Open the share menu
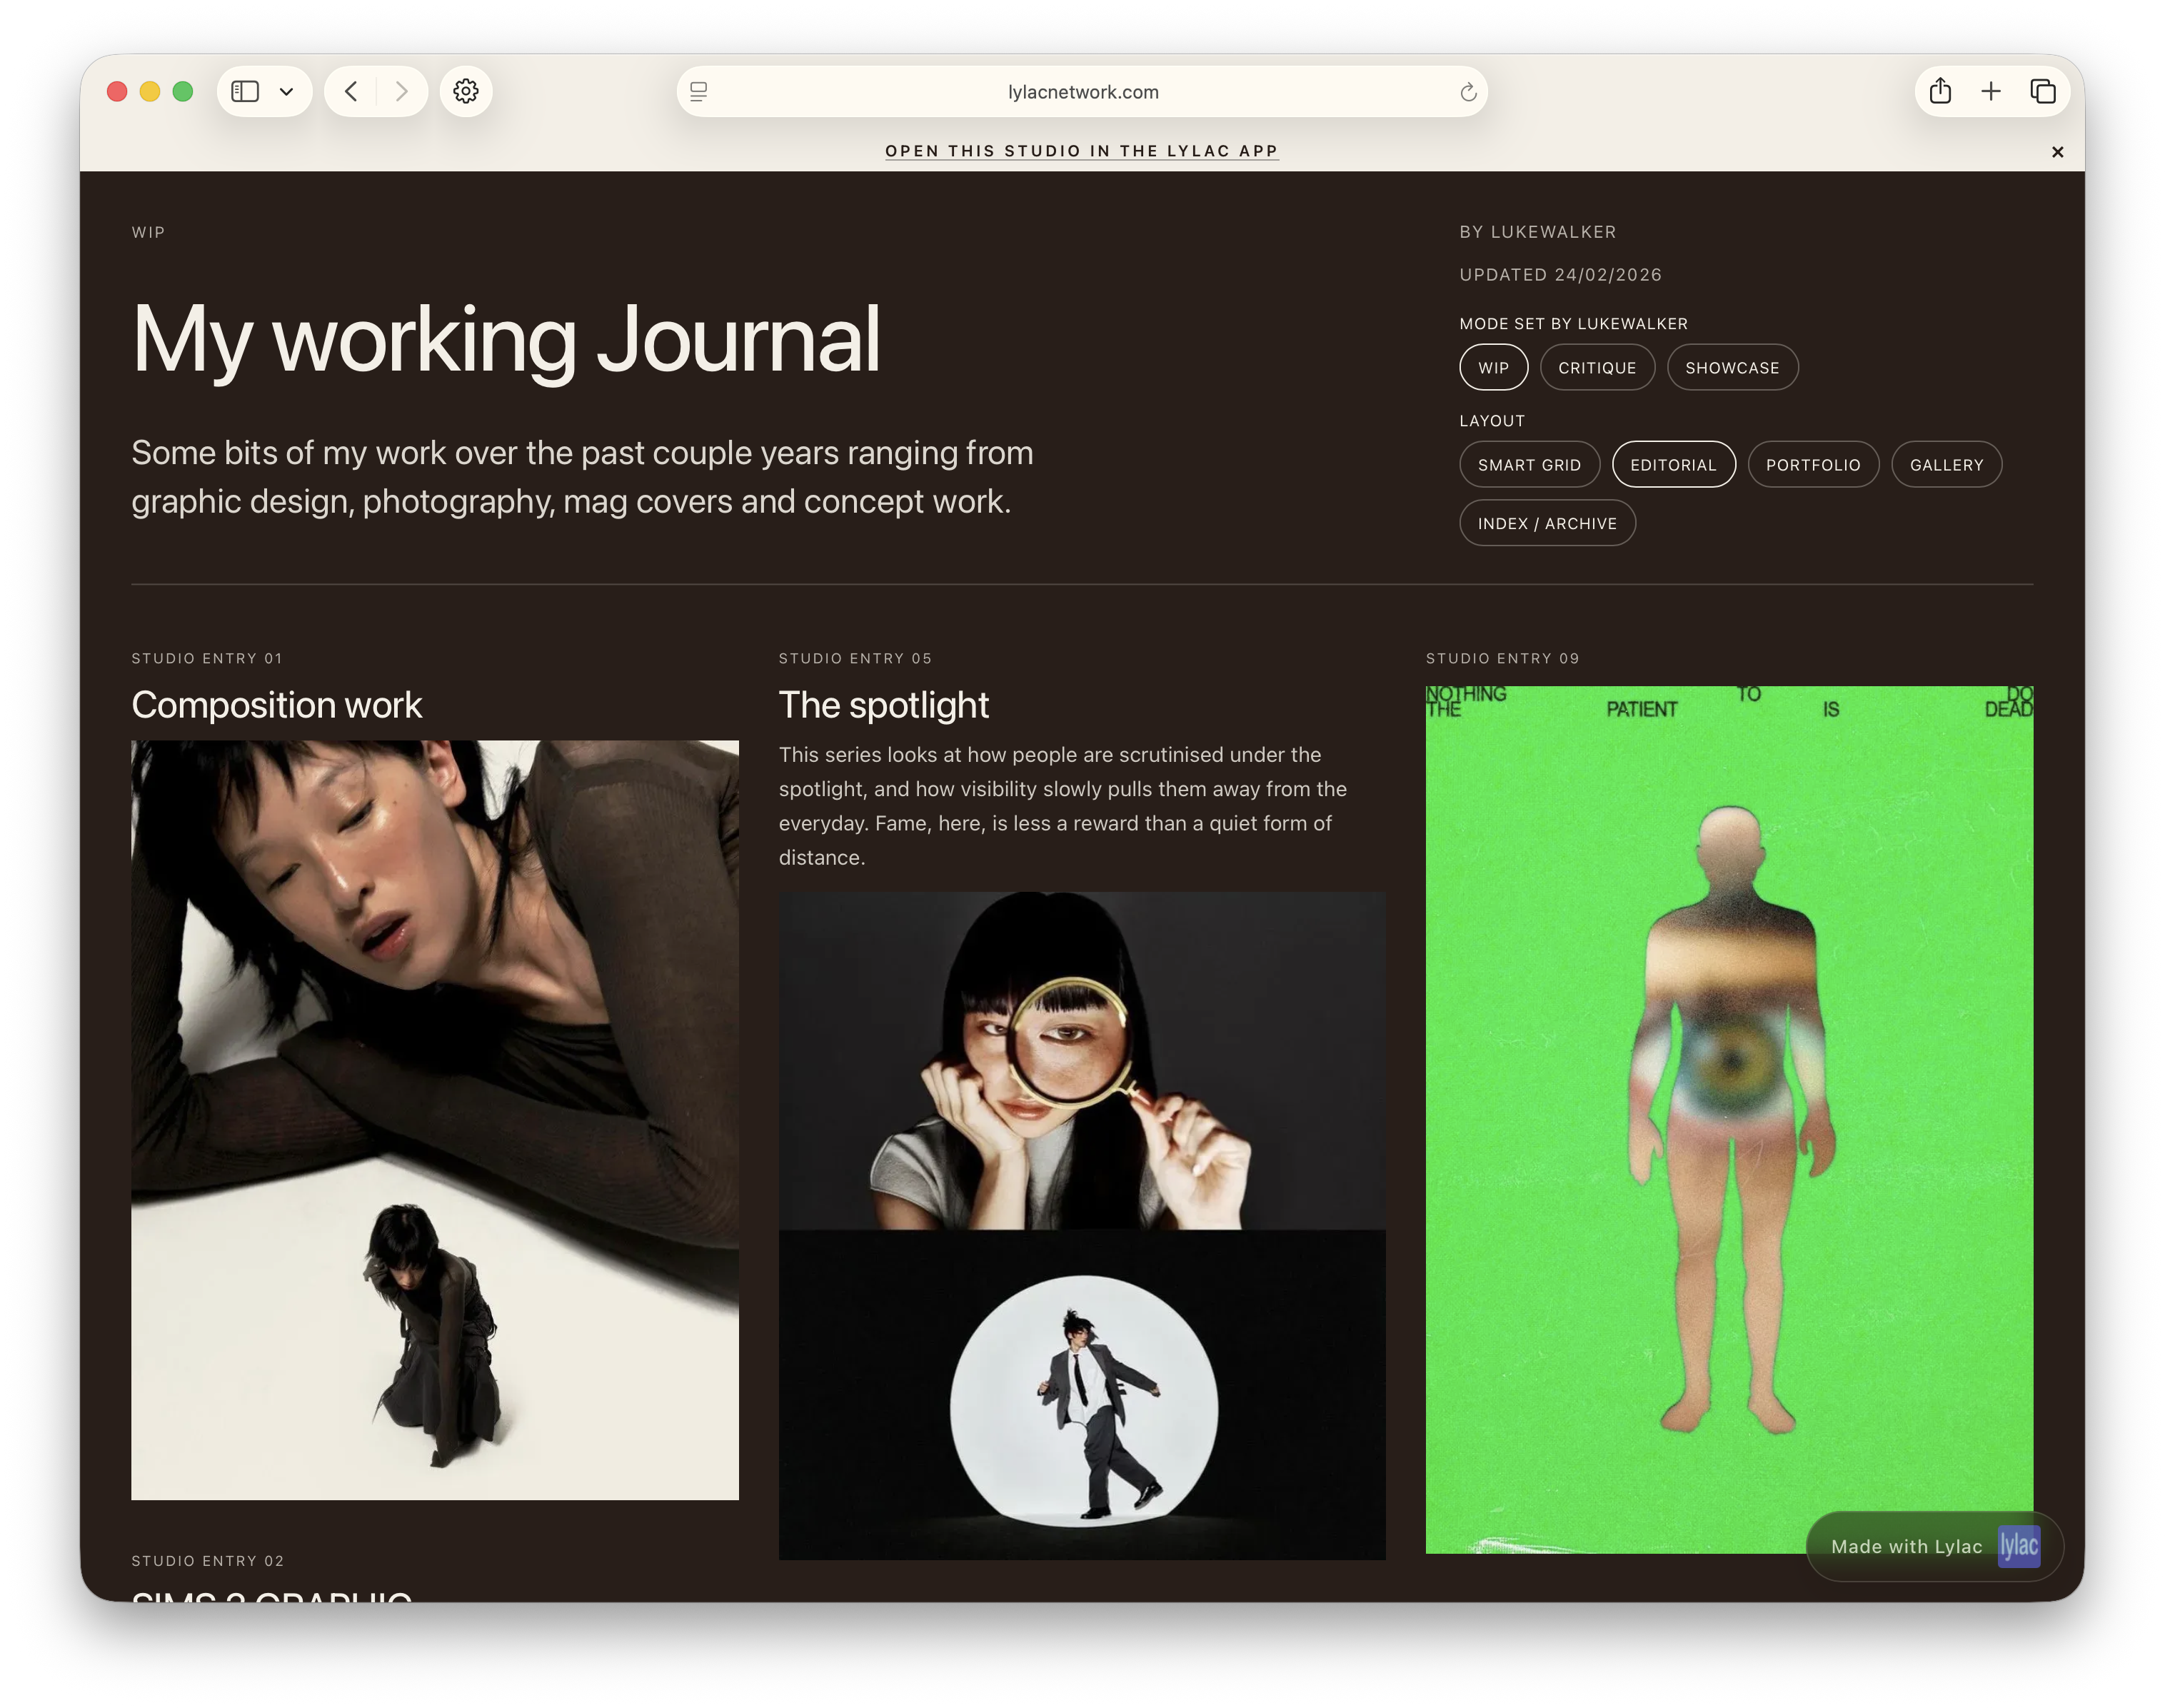 click(x=1940, y=91)
